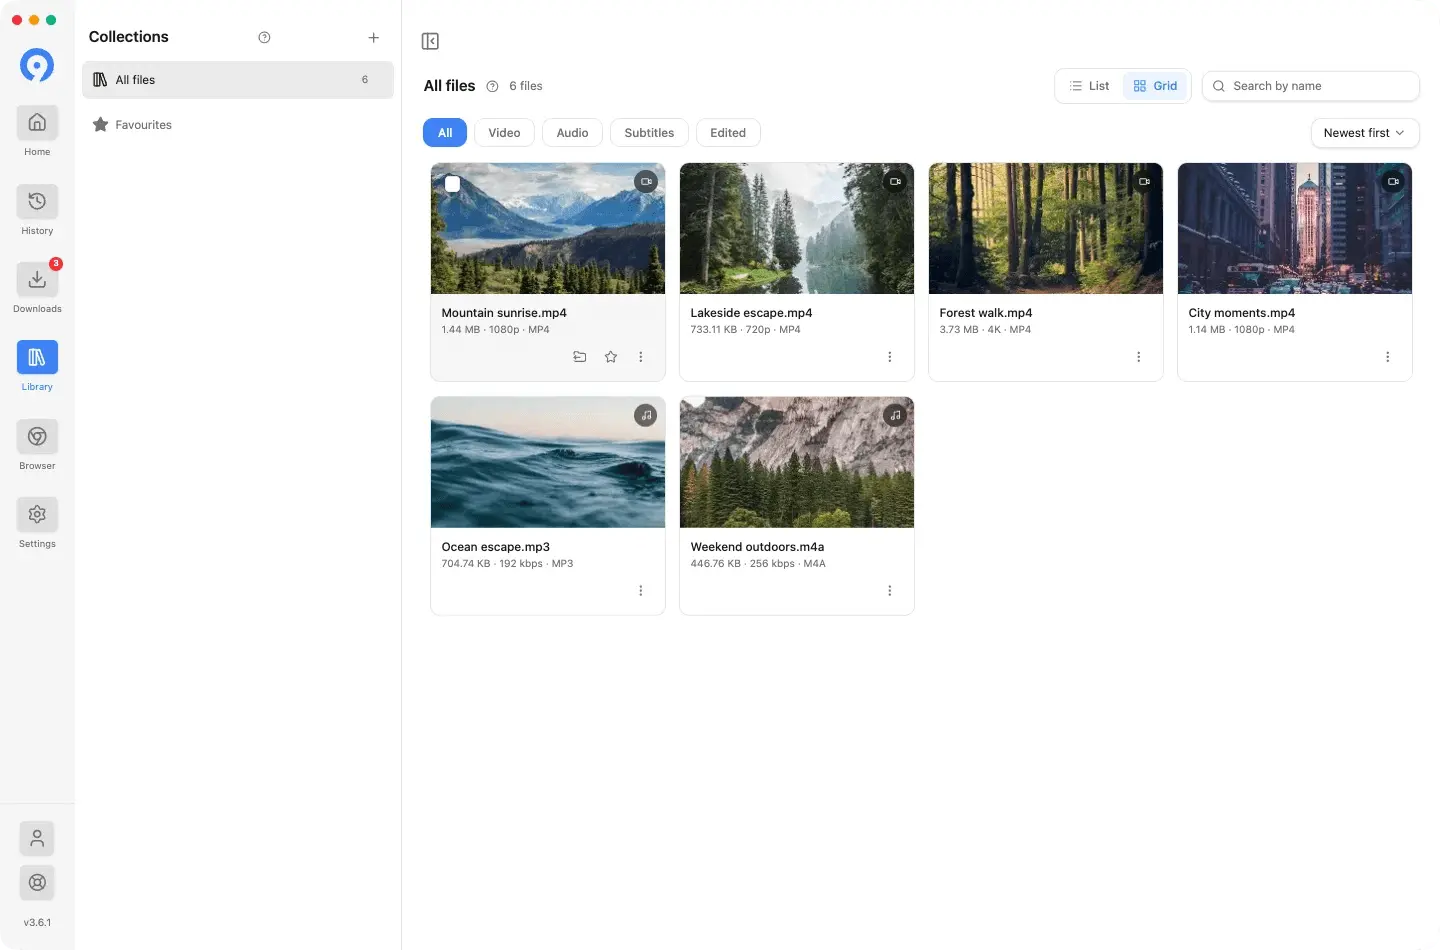1440x950 pixels.
Task: Filter files by Video
Action: point(504,133)
